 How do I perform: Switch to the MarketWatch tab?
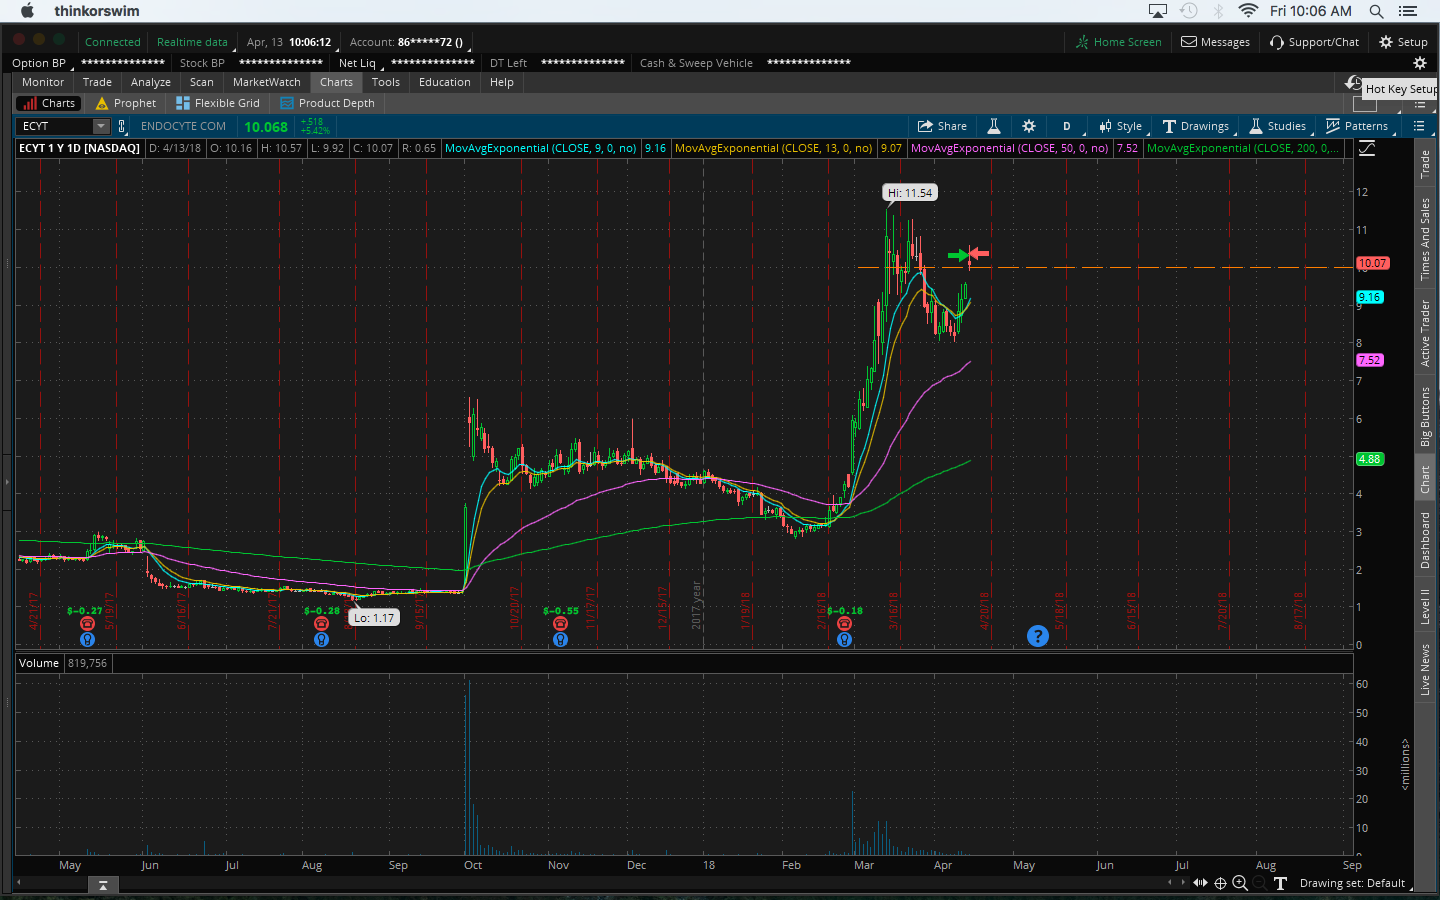(266, 82)
